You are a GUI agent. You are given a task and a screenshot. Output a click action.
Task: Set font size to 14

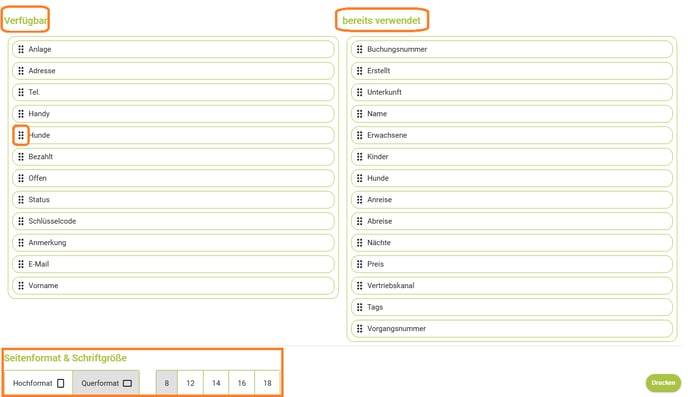click(216, 383)
